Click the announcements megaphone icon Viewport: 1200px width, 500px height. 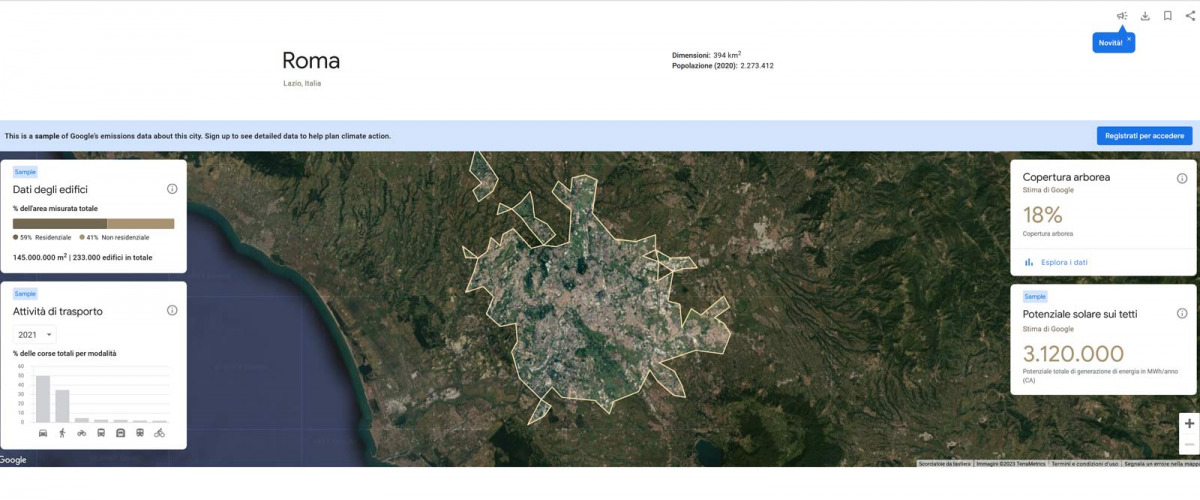[x=1122, y=16]
